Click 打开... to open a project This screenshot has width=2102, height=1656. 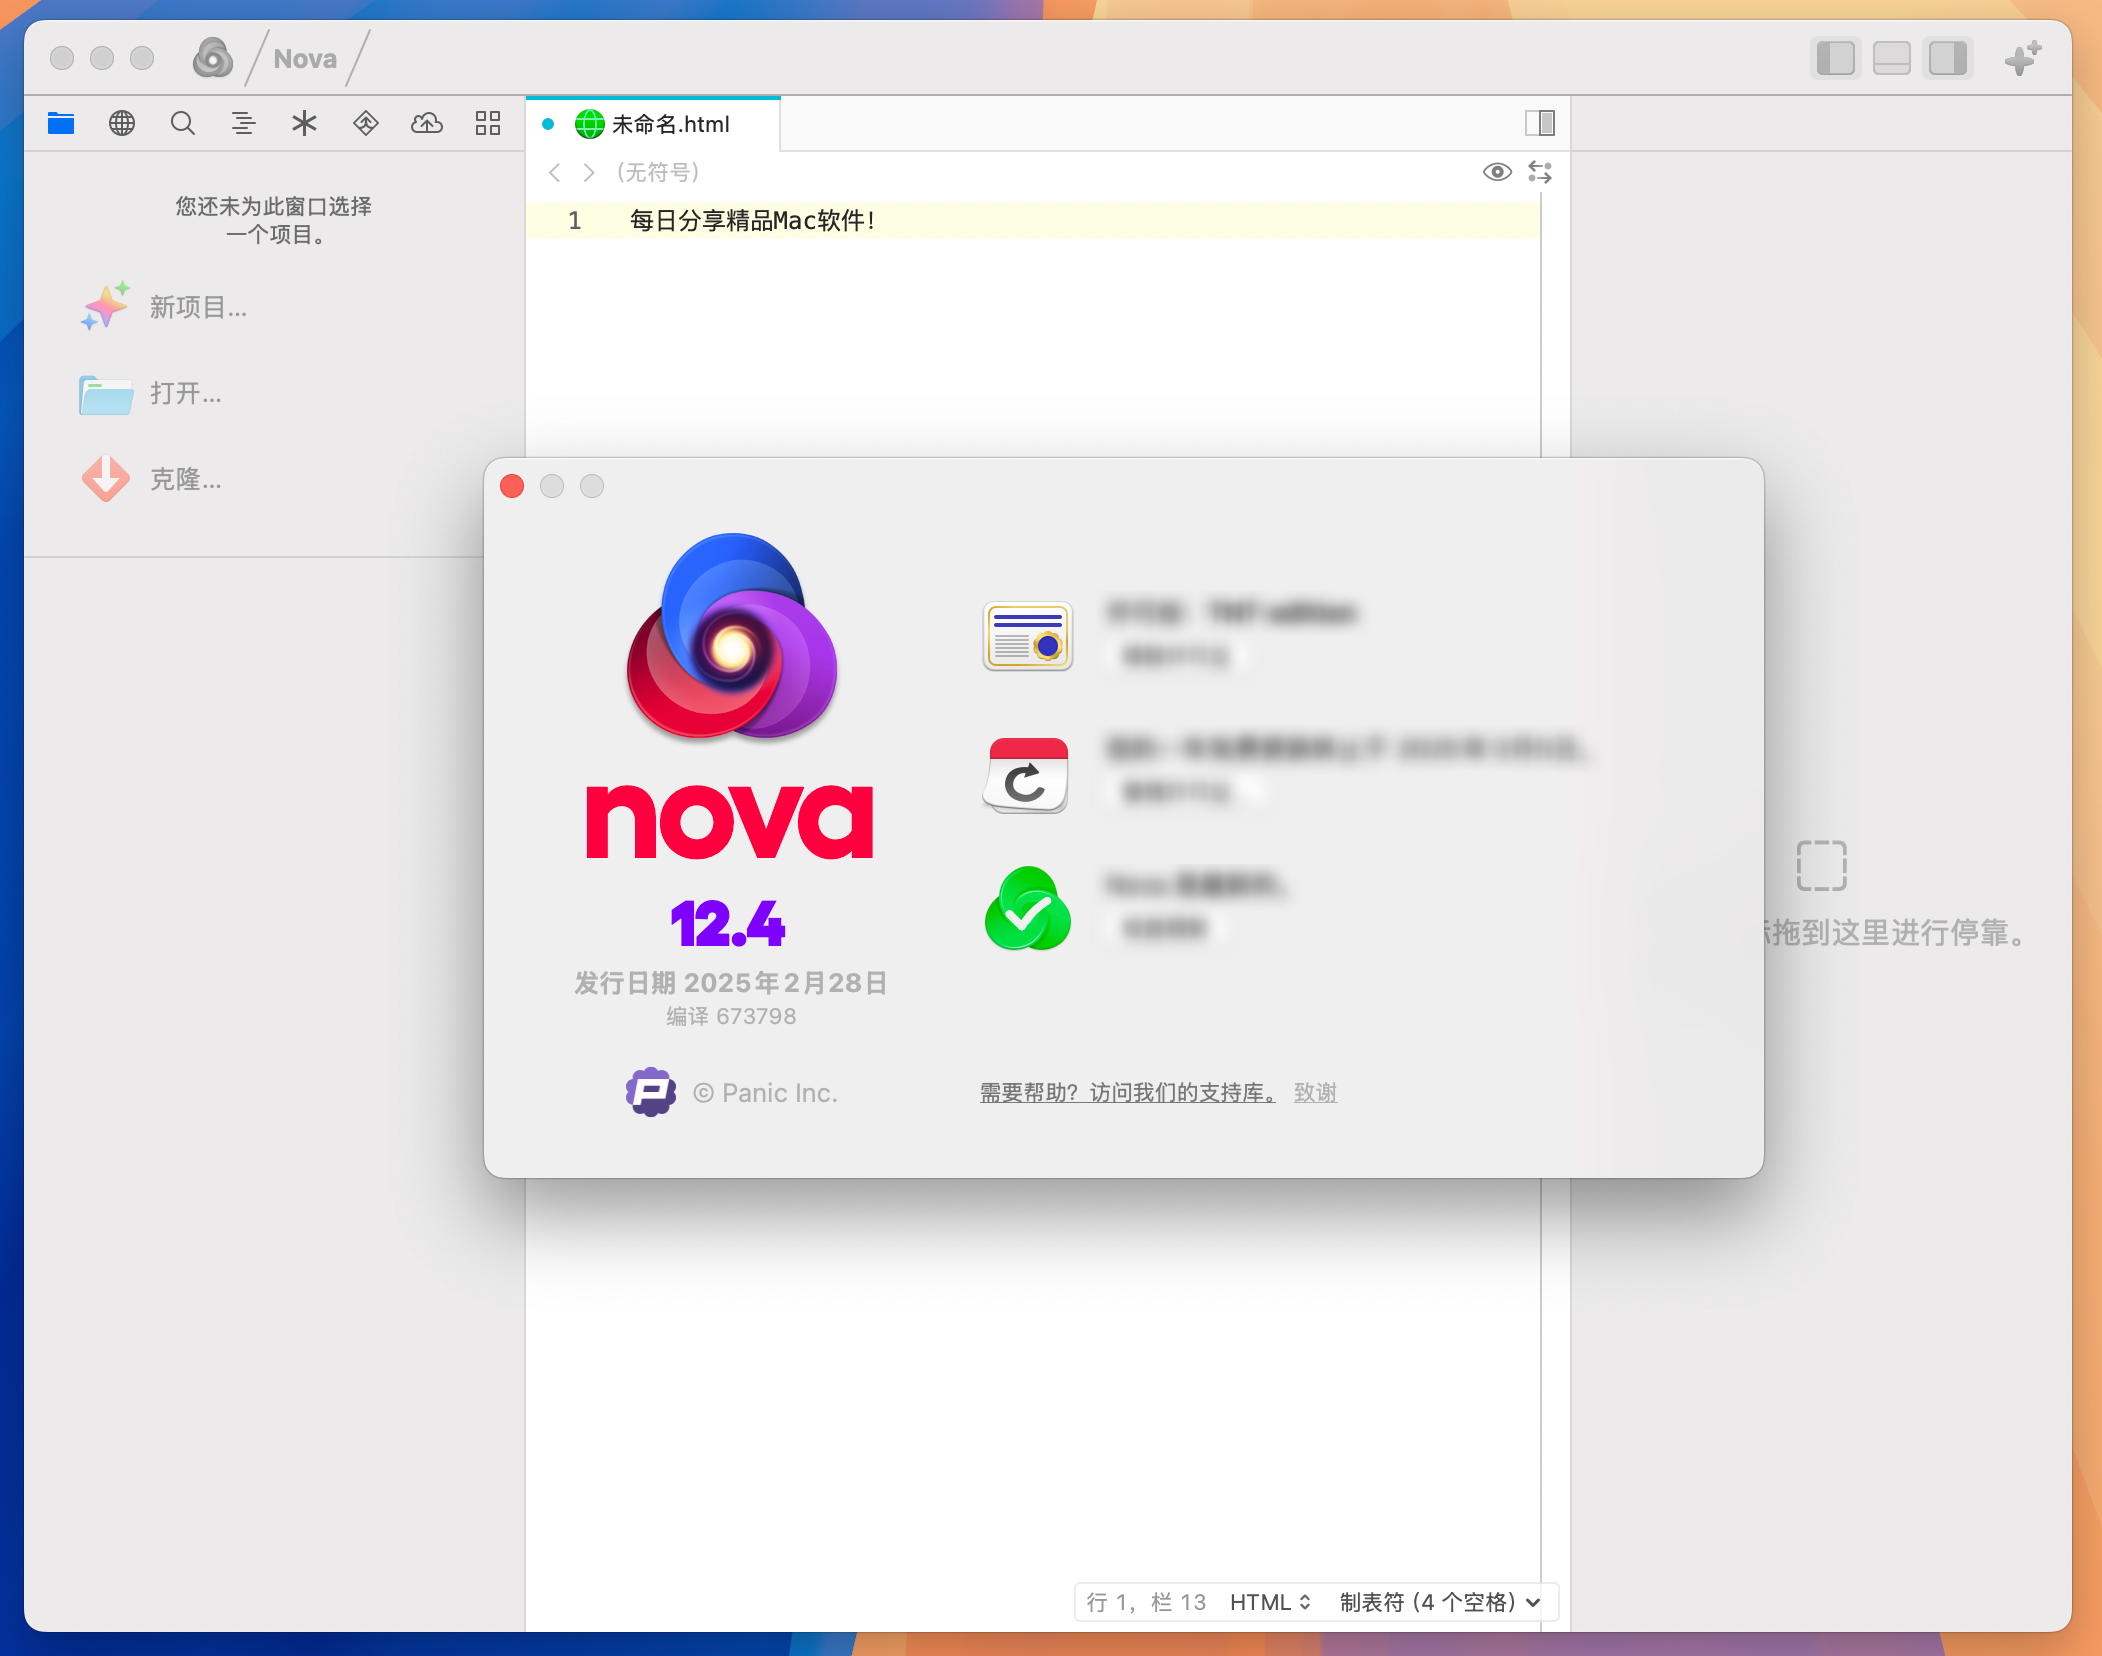[186, 393]
